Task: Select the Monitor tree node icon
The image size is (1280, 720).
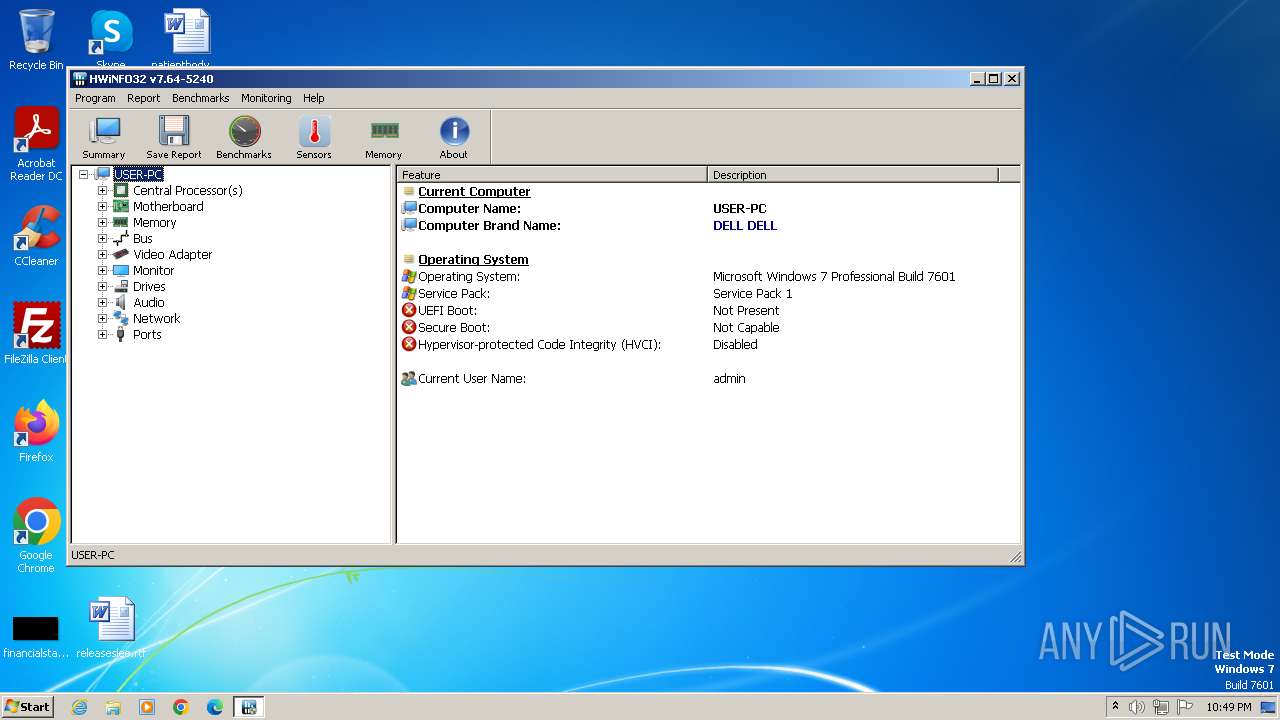Action: coord(121,270)
